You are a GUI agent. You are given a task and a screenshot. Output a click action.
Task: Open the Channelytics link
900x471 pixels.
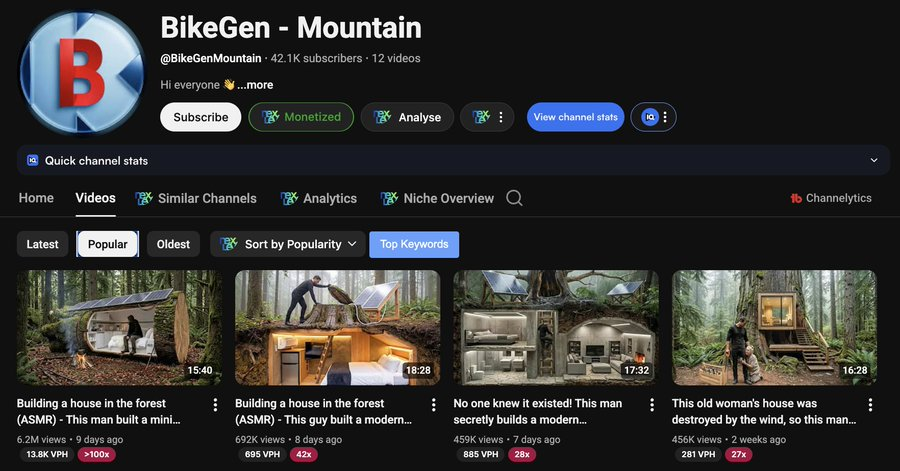(831, 198)
